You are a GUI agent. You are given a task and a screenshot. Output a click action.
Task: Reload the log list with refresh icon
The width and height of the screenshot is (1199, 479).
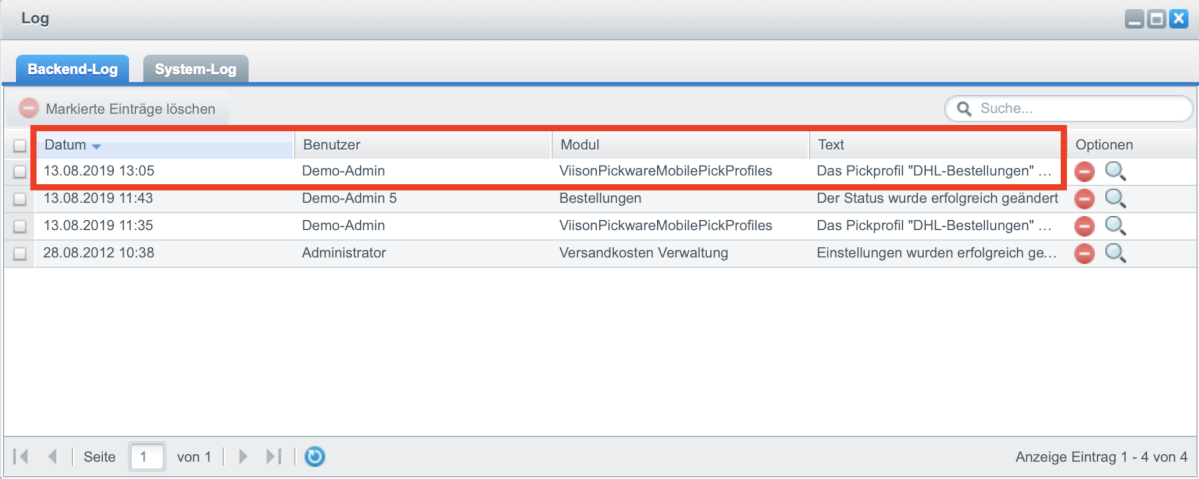click(x=314, y=457)
